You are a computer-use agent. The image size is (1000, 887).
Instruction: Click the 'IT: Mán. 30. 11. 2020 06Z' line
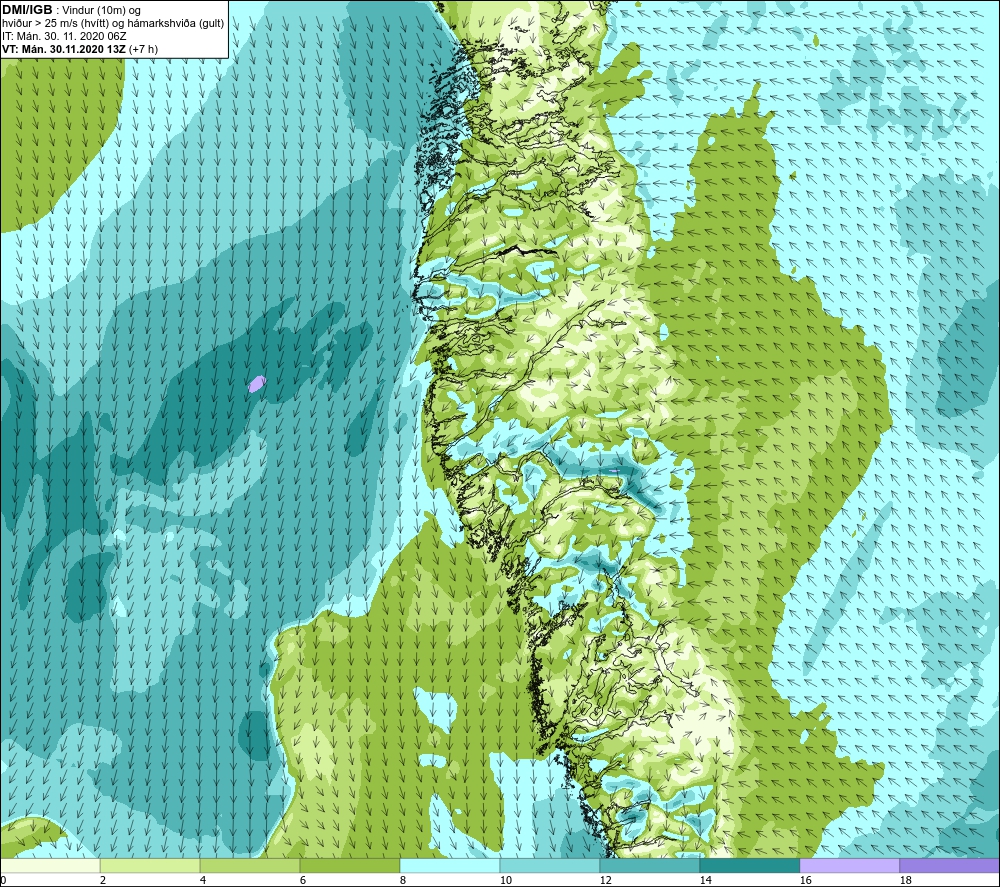(x=64, y=36)
